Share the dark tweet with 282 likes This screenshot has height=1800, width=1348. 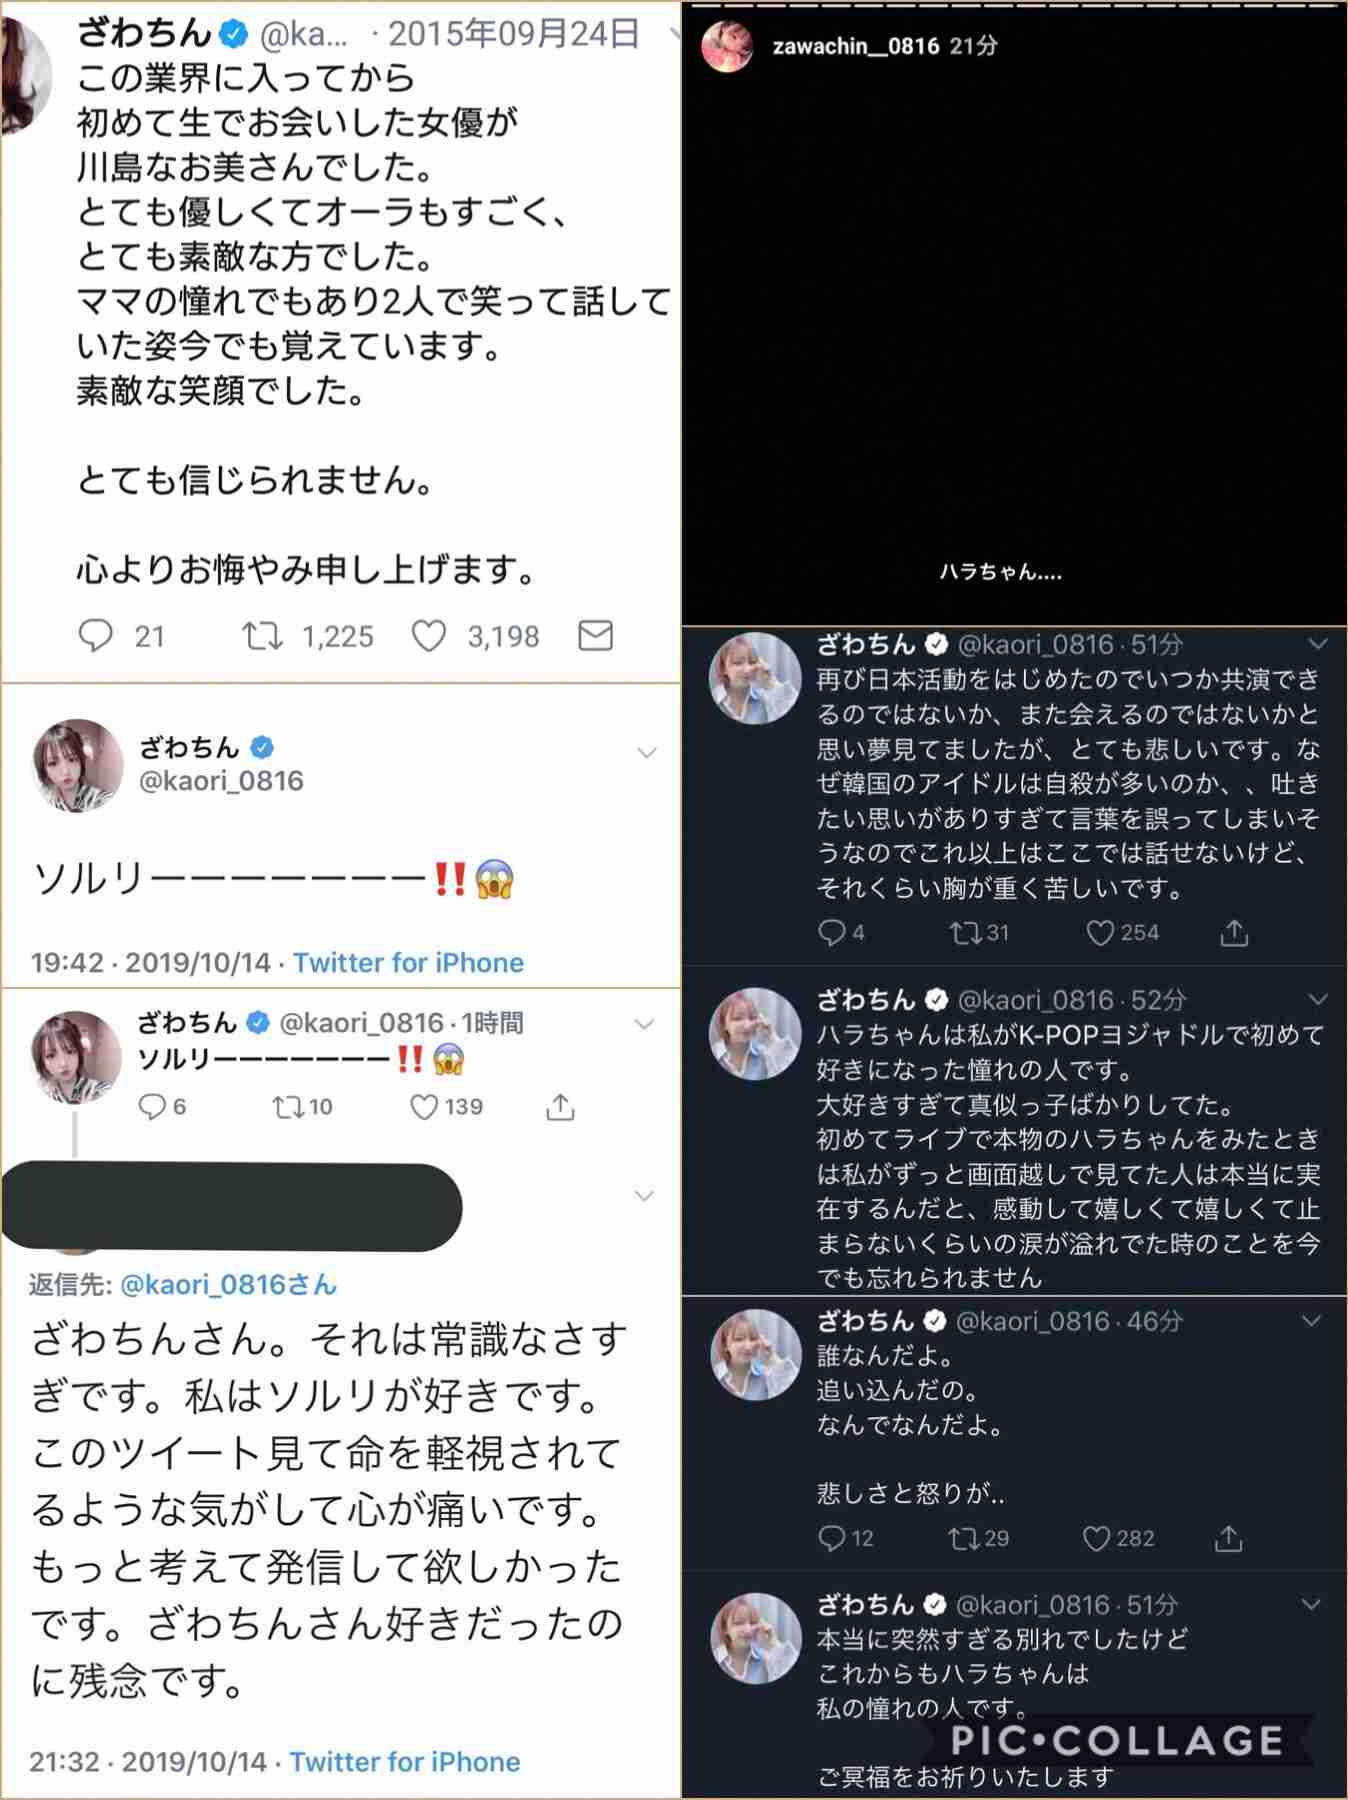coord(1228,1538)
